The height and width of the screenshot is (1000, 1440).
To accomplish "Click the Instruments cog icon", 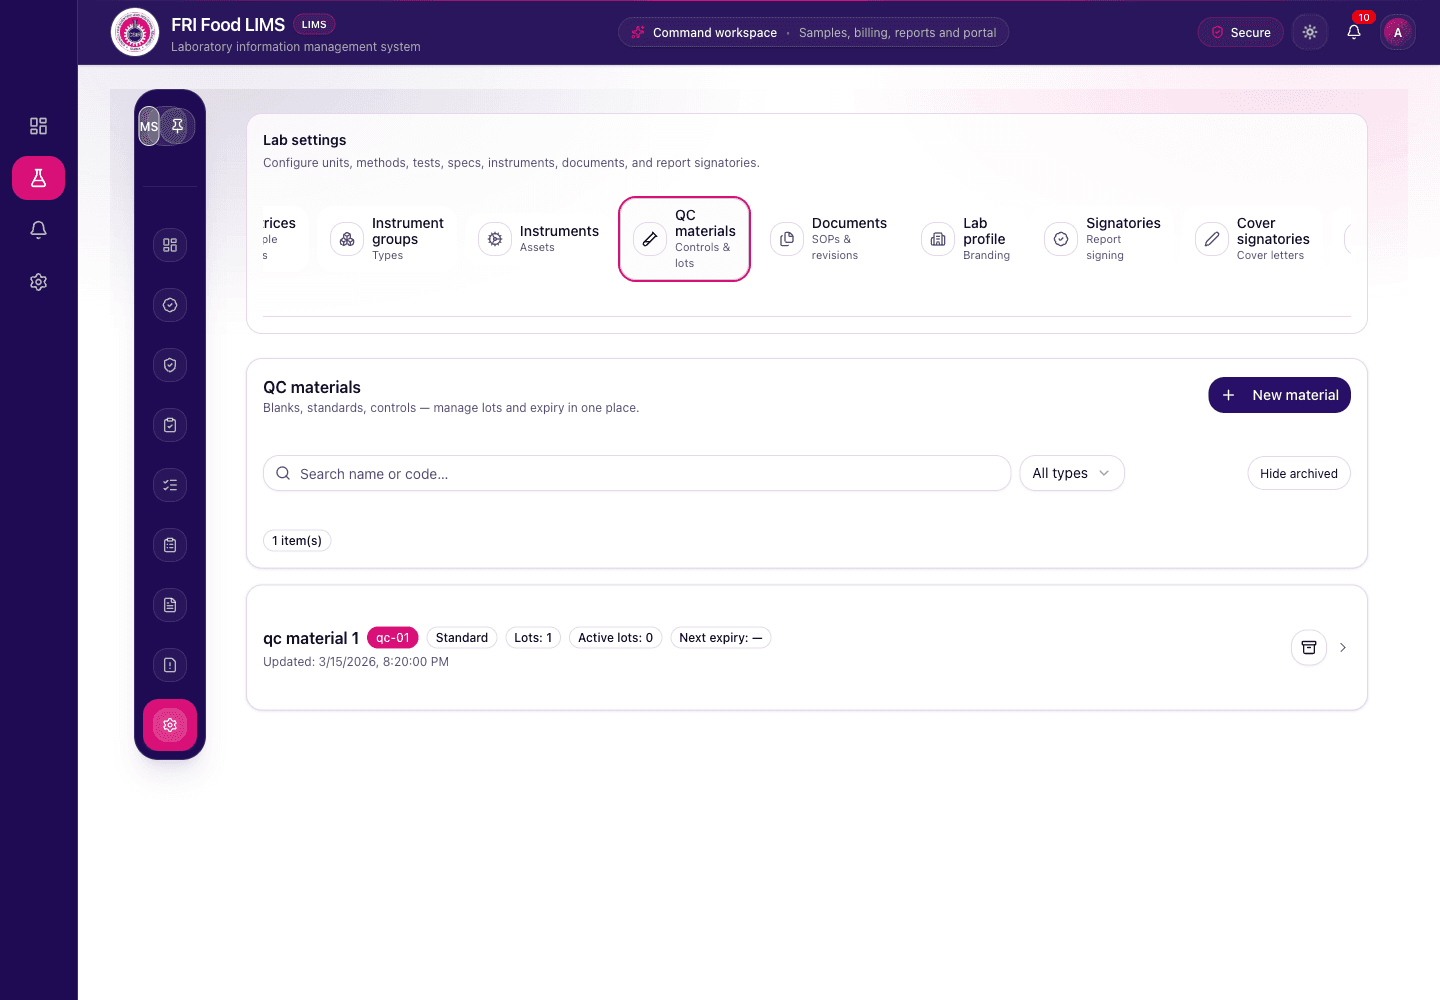I will coord(495,239).
